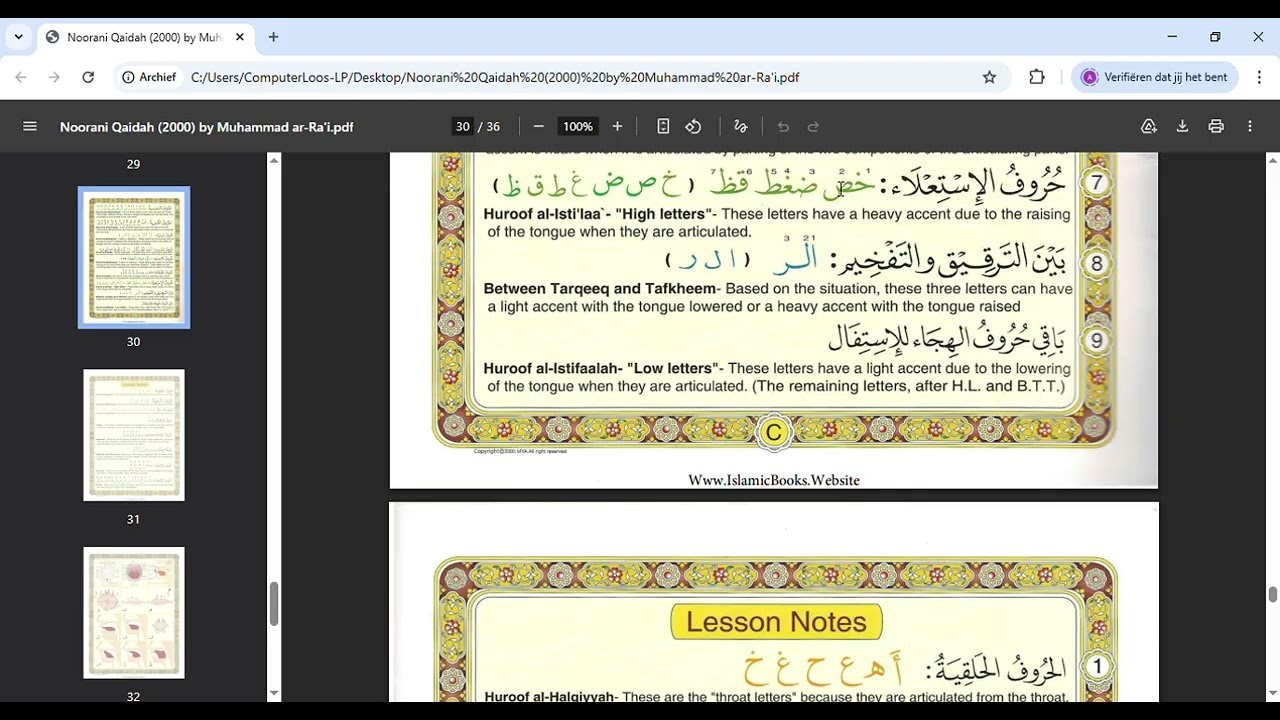Reload the current page
Image resolution: width=1280 pixels, height=720 pixels.
point(88,77)
